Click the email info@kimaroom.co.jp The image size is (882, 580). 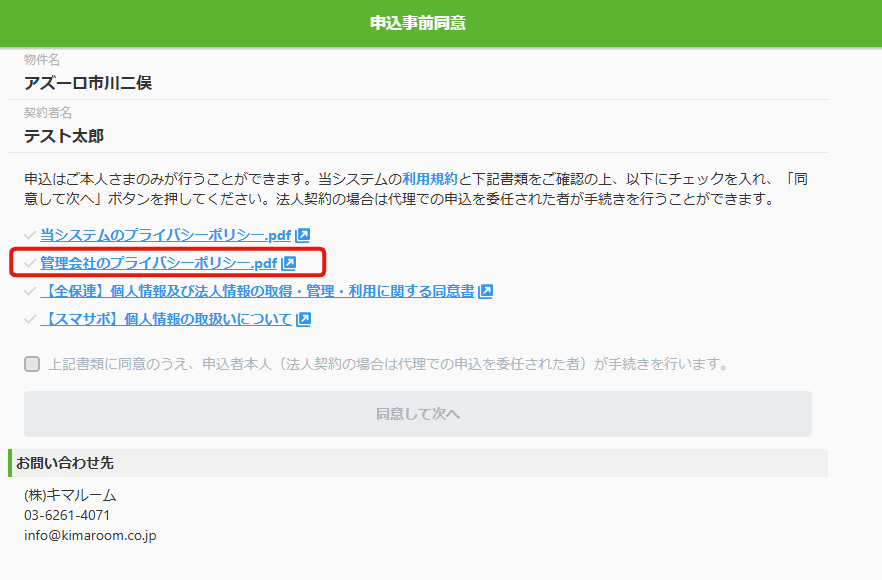pos(90,536)
